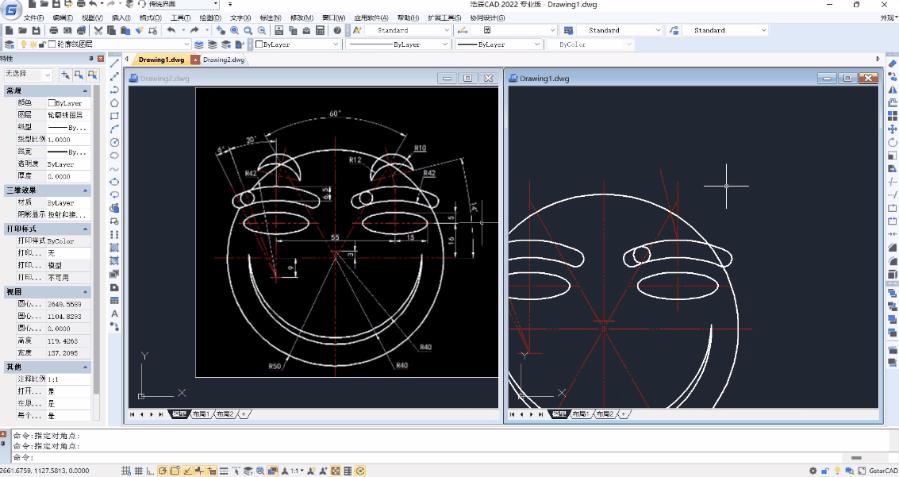Open the 文件(F) menu
The width and height of the screenshot is (899, 477).
tap(33, 18)
